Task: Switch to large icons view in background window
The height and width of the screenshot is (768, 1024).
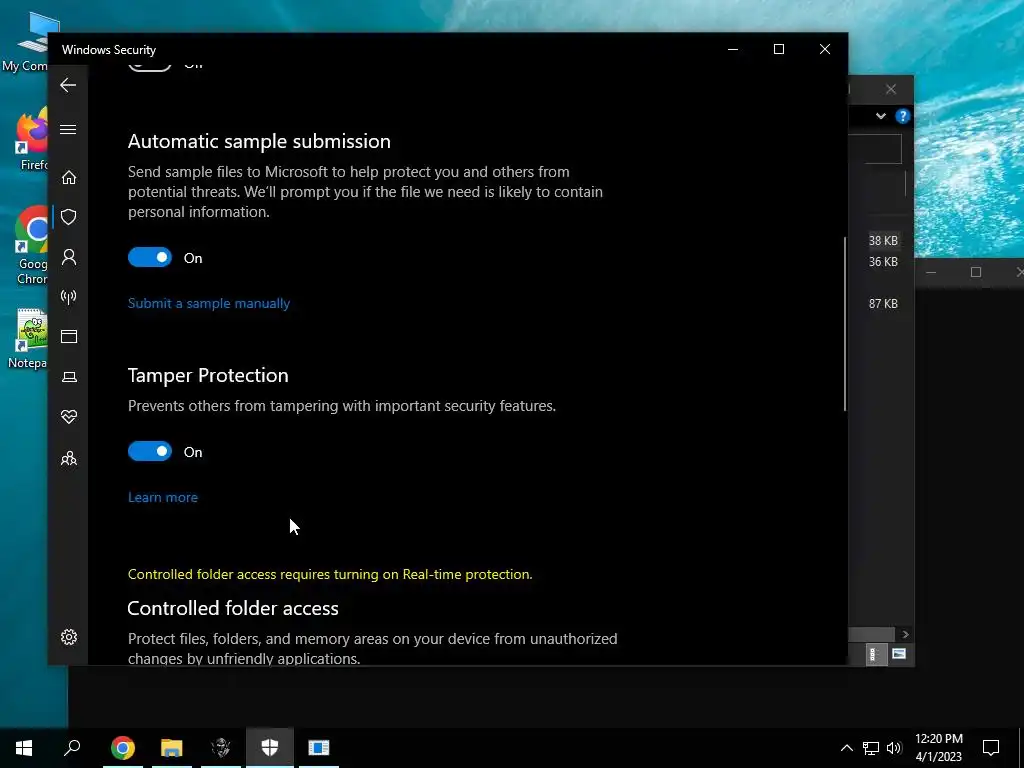Action: coord(899,654)
